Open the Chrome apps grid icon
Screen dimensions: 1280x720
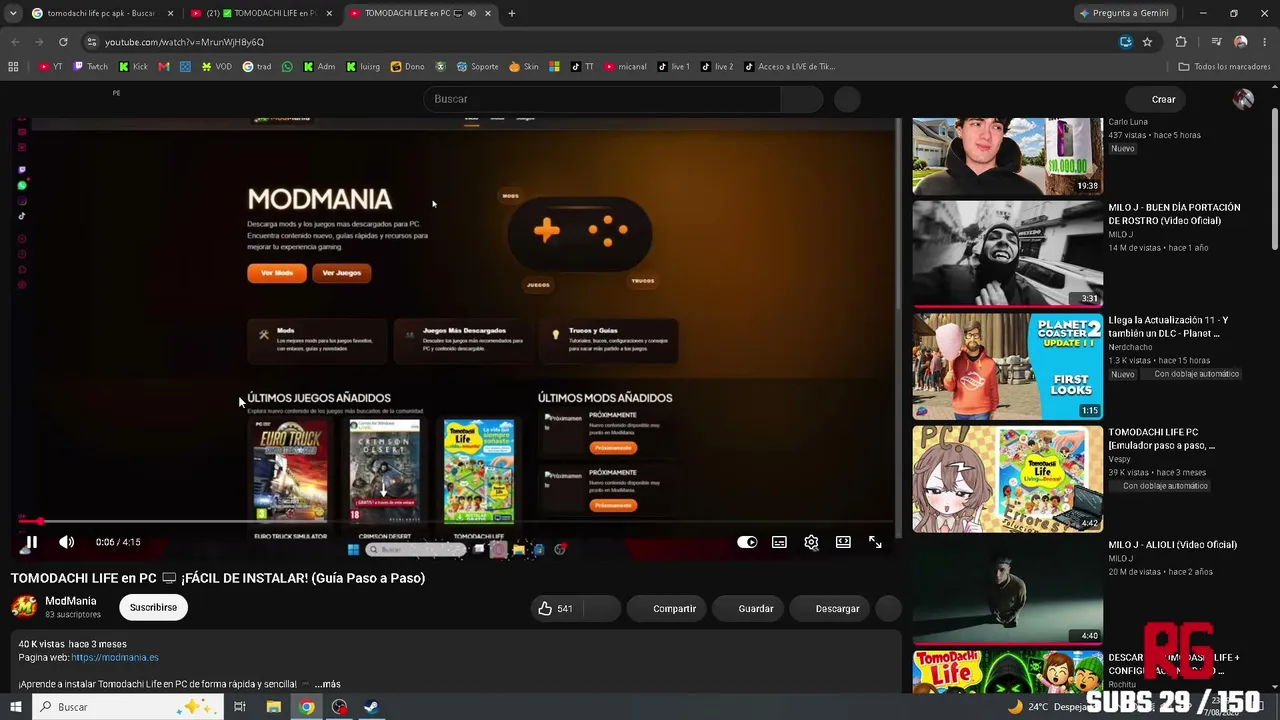(x=13, y=67)
